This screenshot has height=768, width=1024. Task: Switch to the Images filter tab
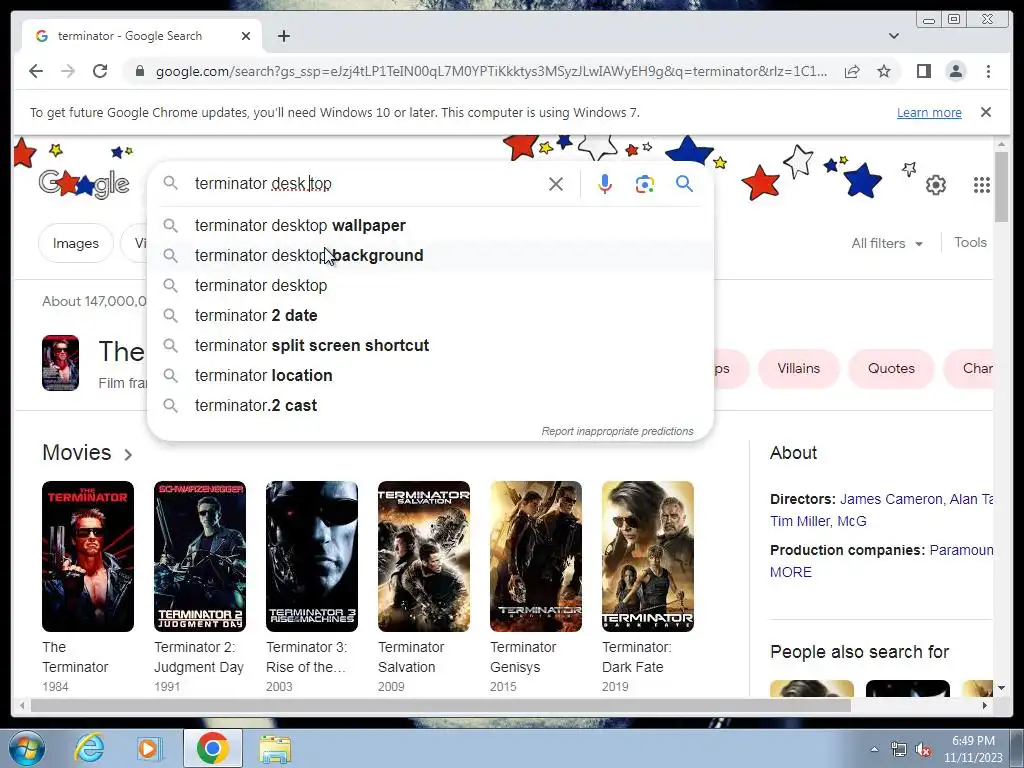point(76,243)
